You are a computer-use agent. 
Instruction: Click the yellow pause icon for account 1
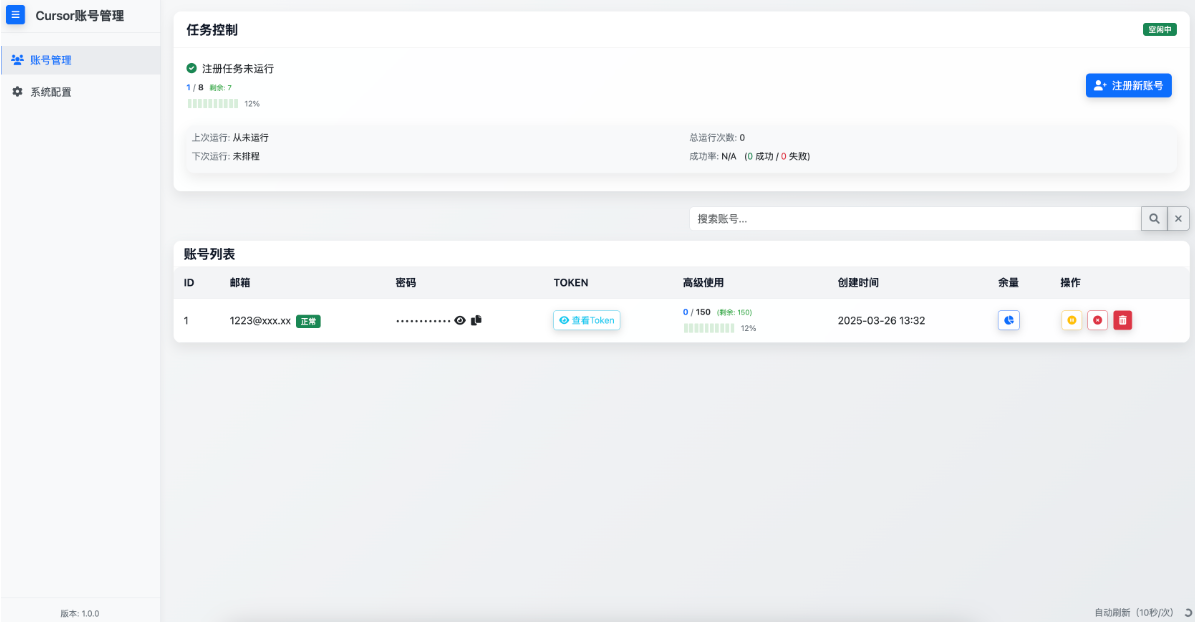(x=1072, y=320)
